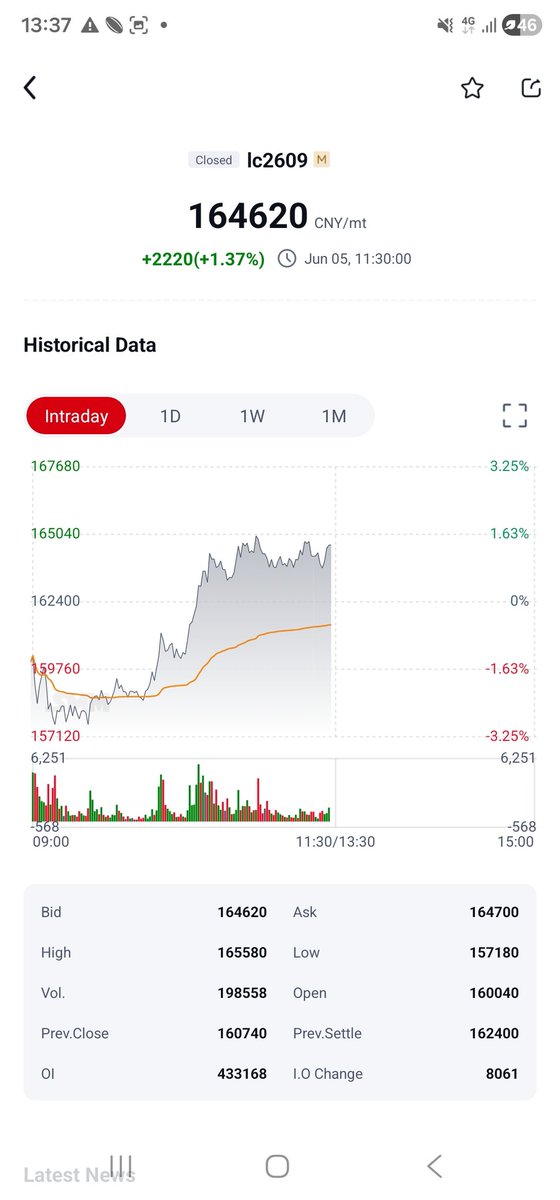
Task: Tap the CNY/mt unit label
Action: tap(340, 223)
